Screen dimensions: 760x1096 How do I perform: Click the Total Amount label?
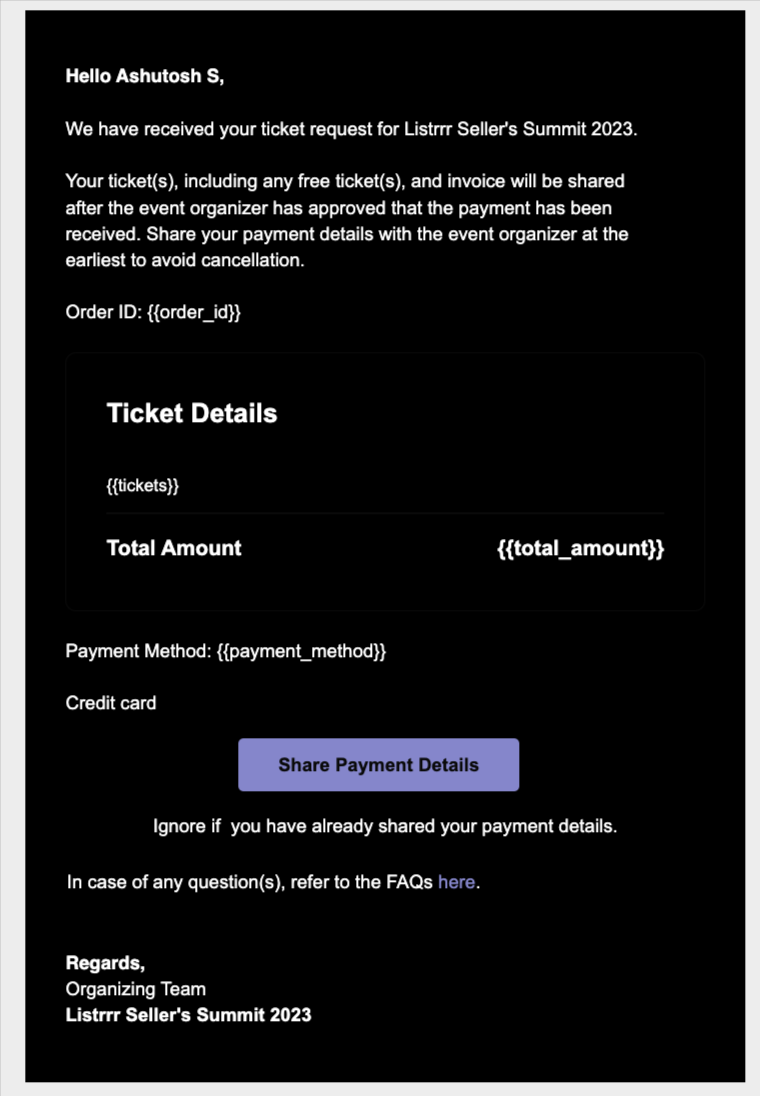click(174, 548)
